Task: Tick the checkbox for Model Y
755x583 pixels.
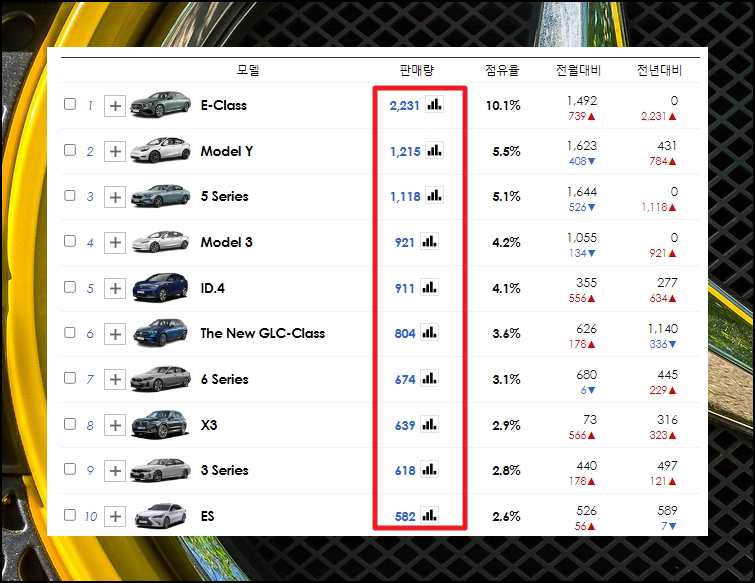Action: click(70, 150)
